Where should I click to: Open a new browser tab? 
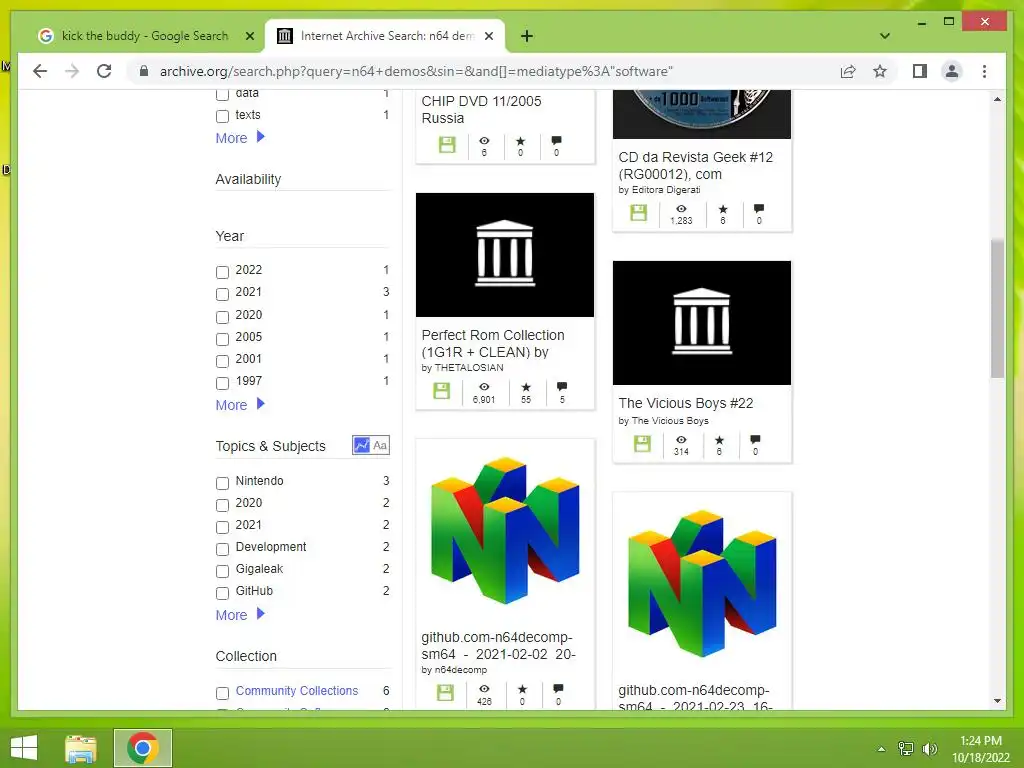[x=526, y=37]
